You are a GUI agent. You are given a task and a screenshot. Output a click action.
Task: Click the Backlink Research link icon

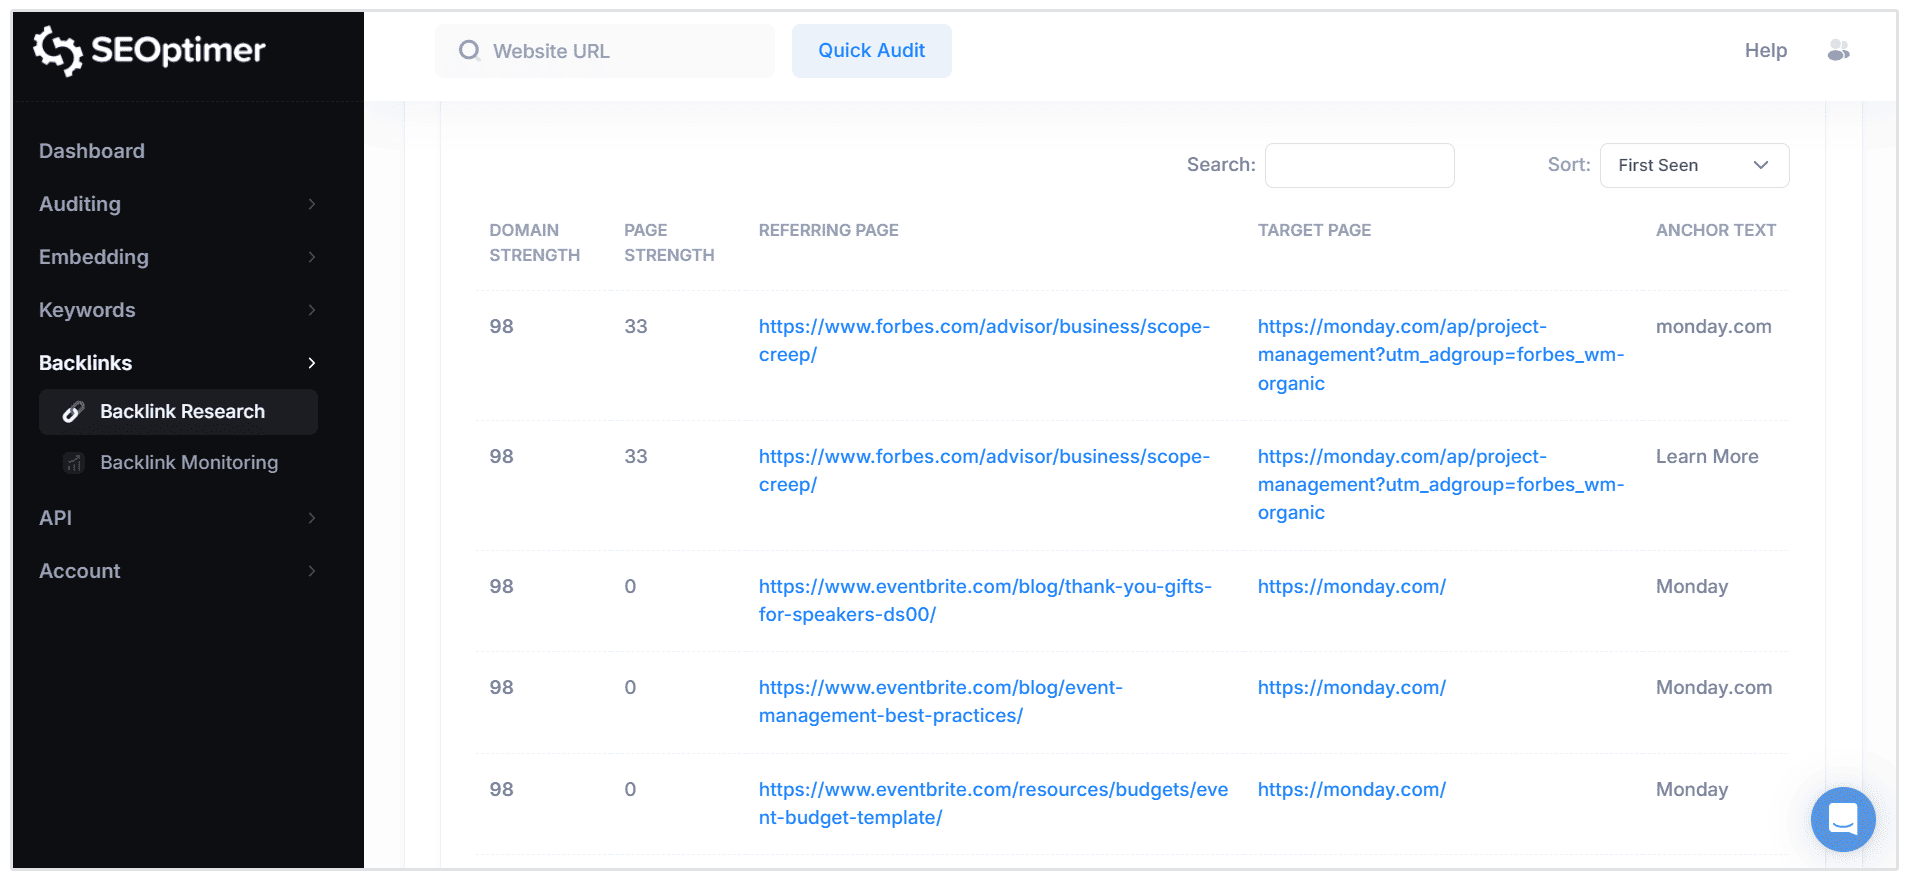click(73, 412)
